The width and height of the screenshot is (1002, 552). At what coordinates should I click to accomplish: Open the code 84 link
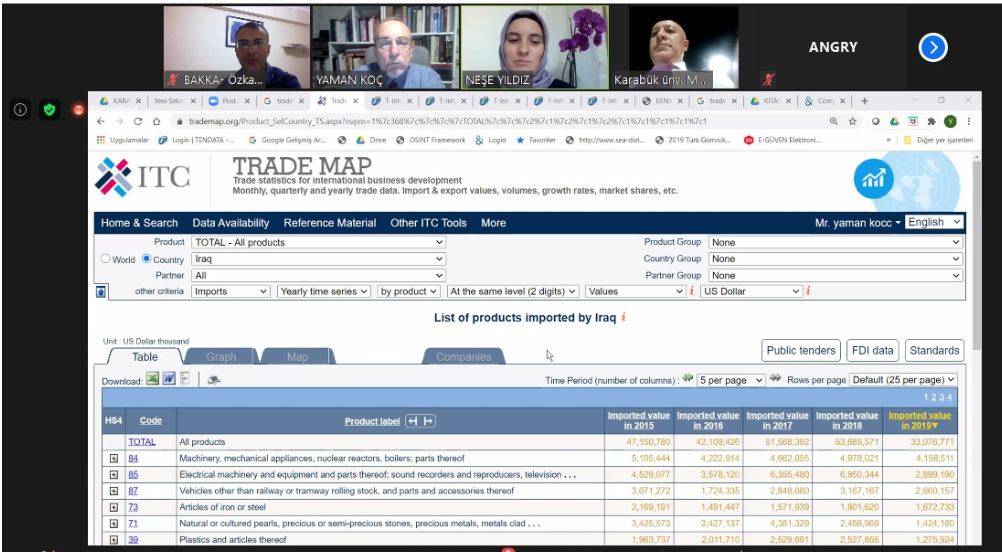point(133,458)
